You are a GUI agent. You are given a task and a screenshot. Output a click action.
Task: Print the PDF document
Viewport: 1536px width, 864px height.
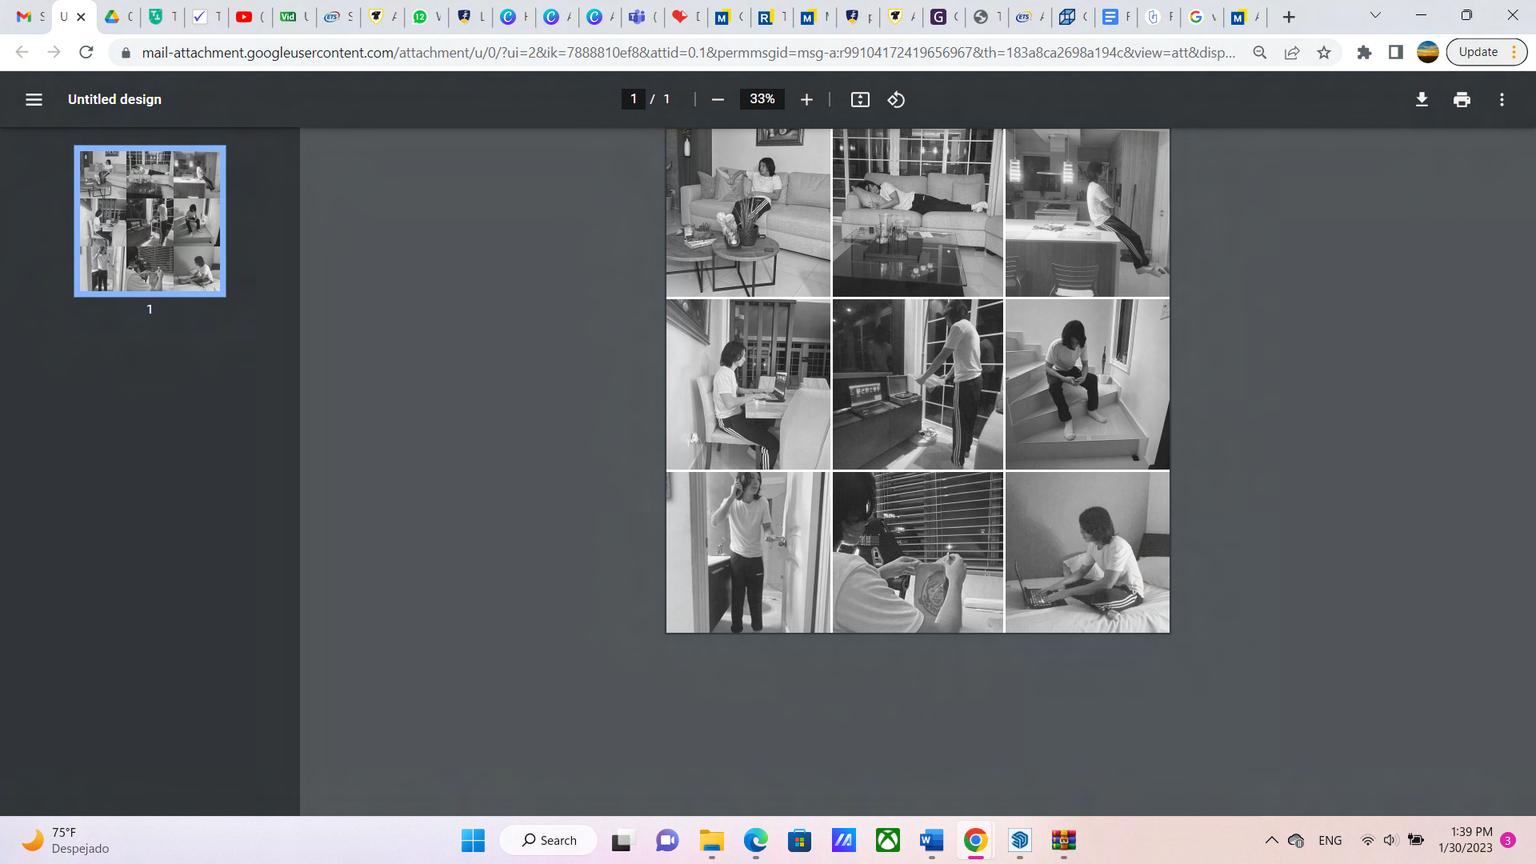pyautogui.click(x=1461, y=99)
